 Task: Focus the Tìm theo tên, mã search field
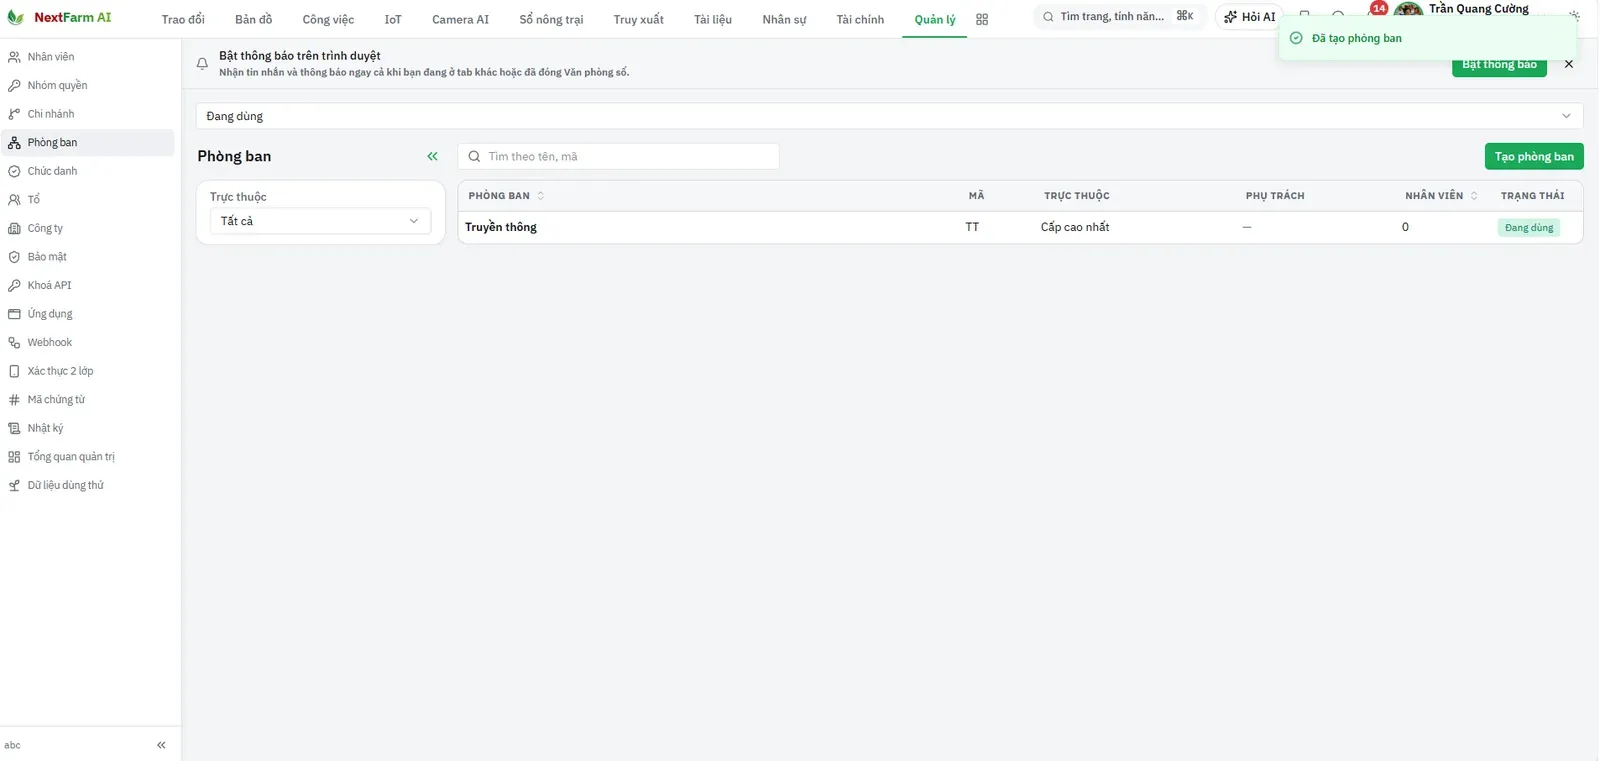click(x=618, y=156)
